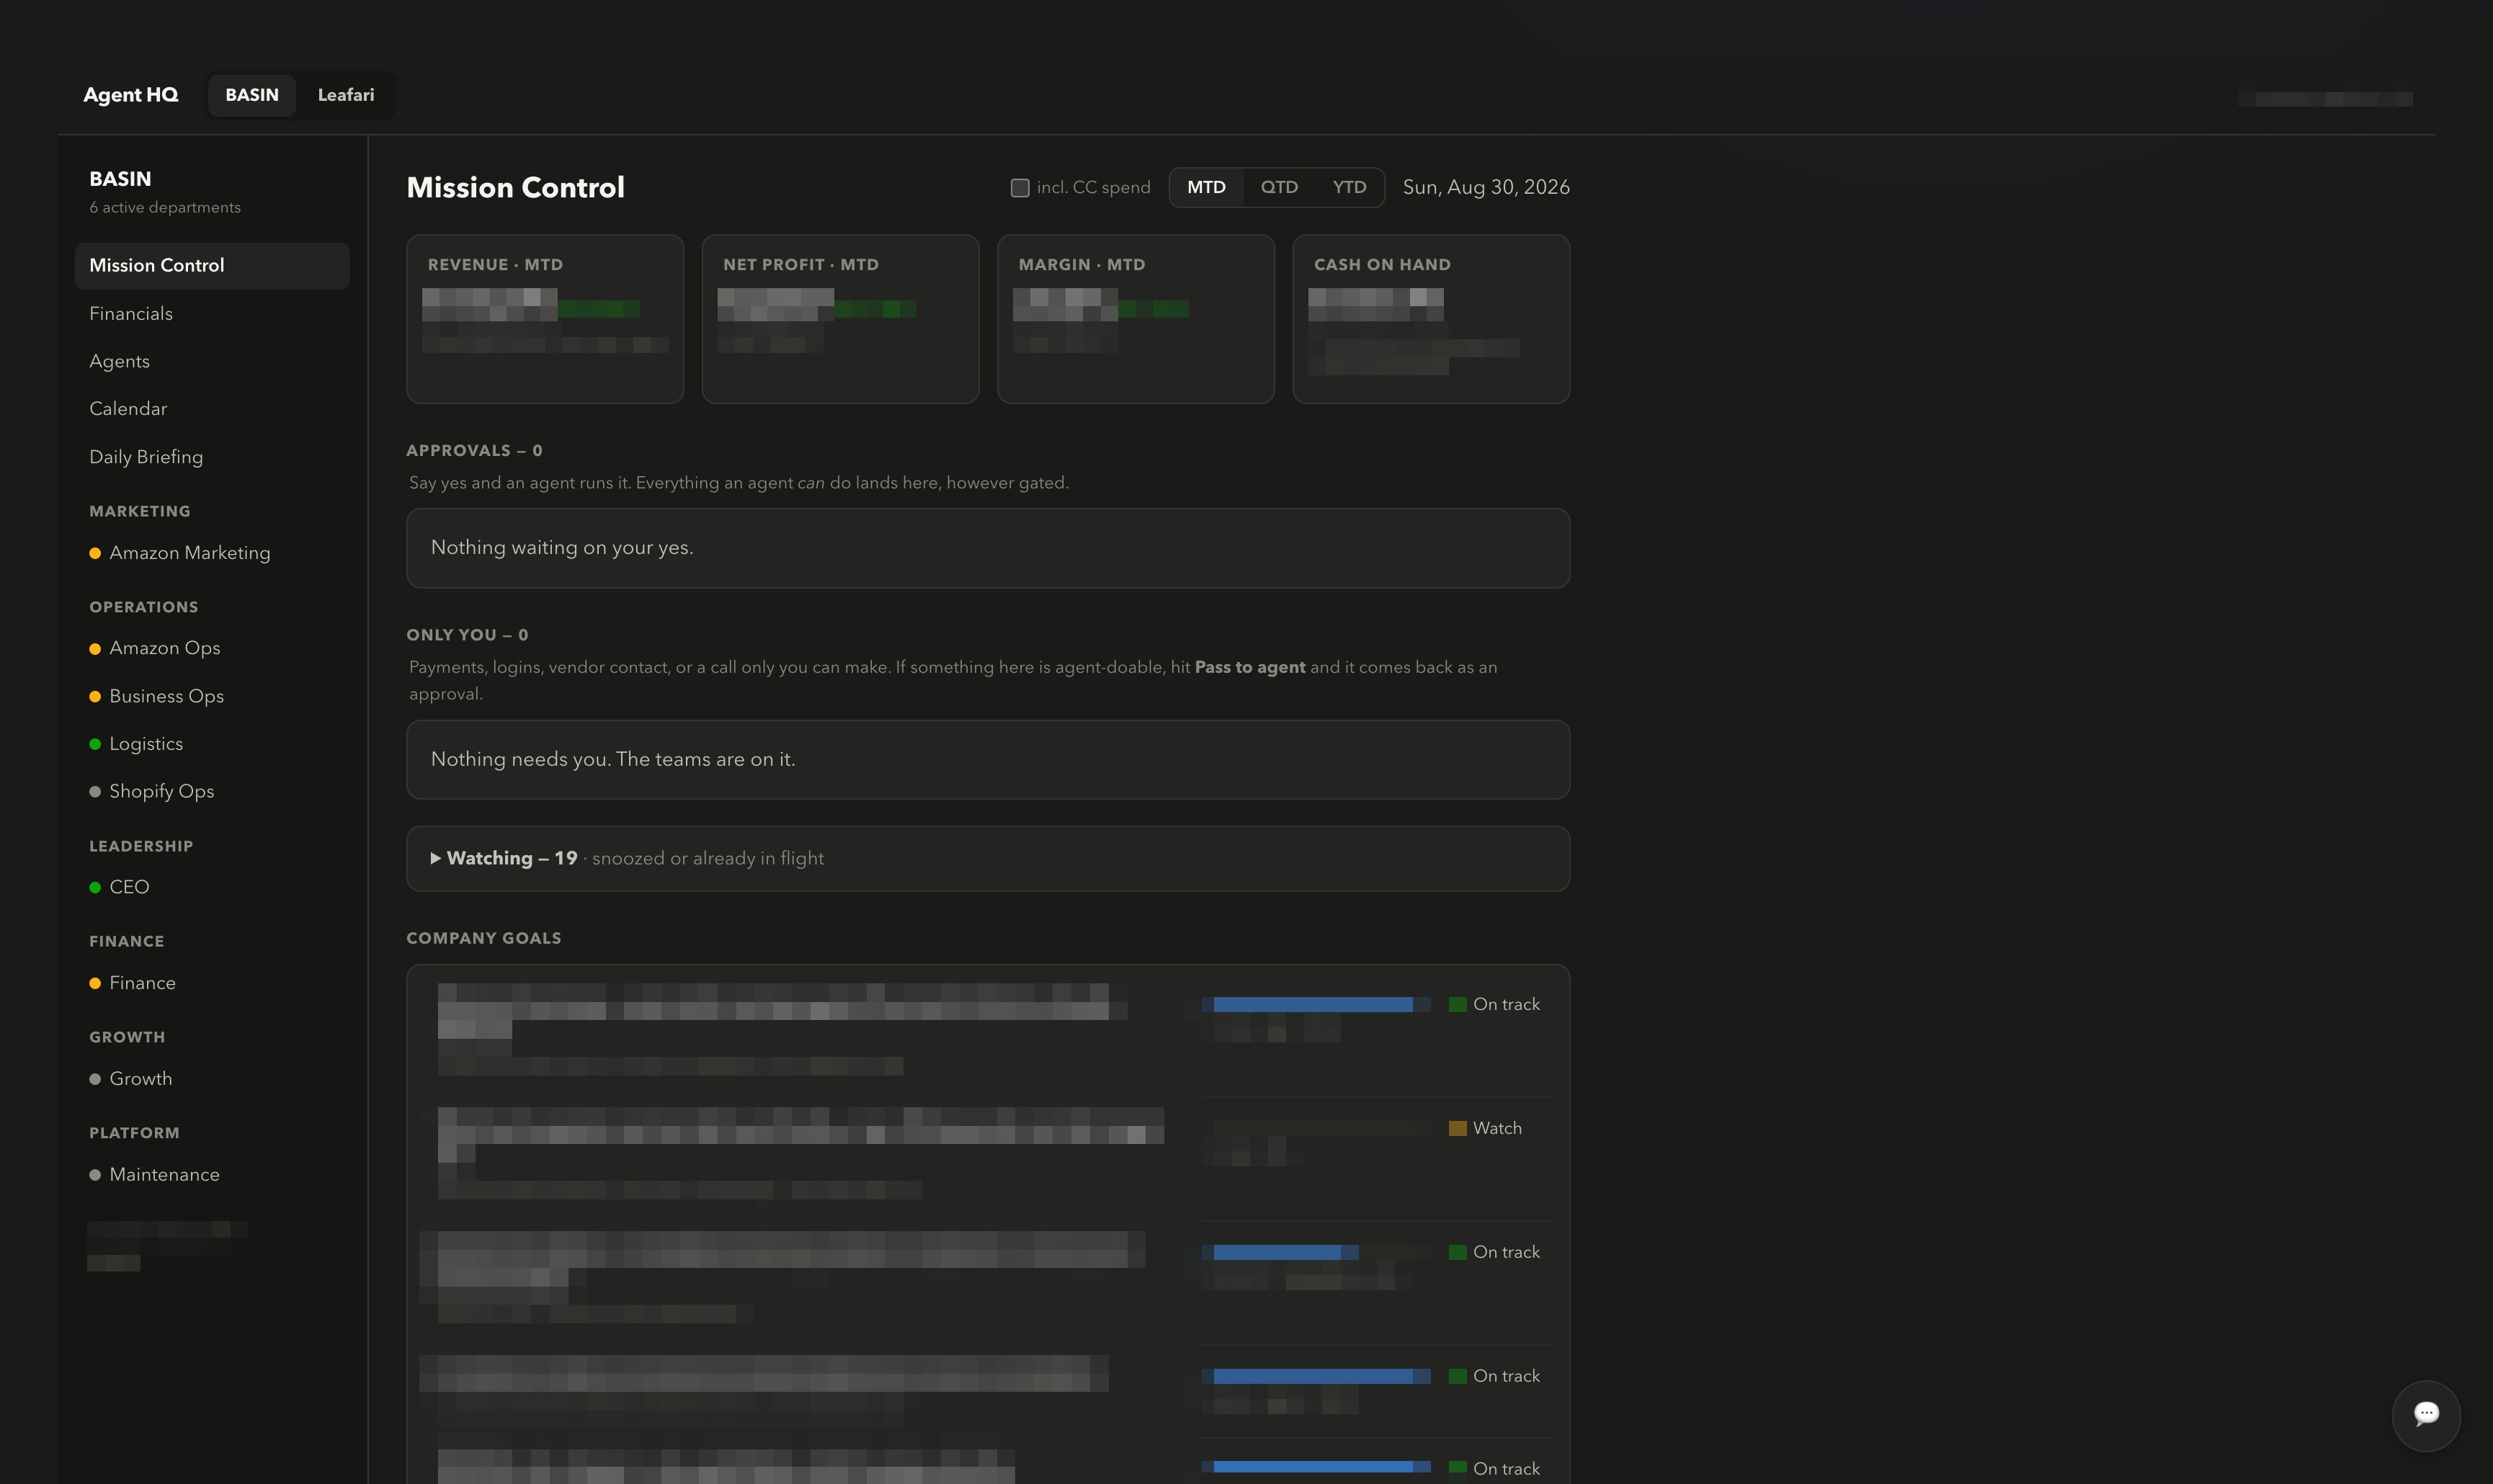This screenshot has width=2493, height=1484.
Task: Click the Revenue · MTD card
Action: click(545, 319)
